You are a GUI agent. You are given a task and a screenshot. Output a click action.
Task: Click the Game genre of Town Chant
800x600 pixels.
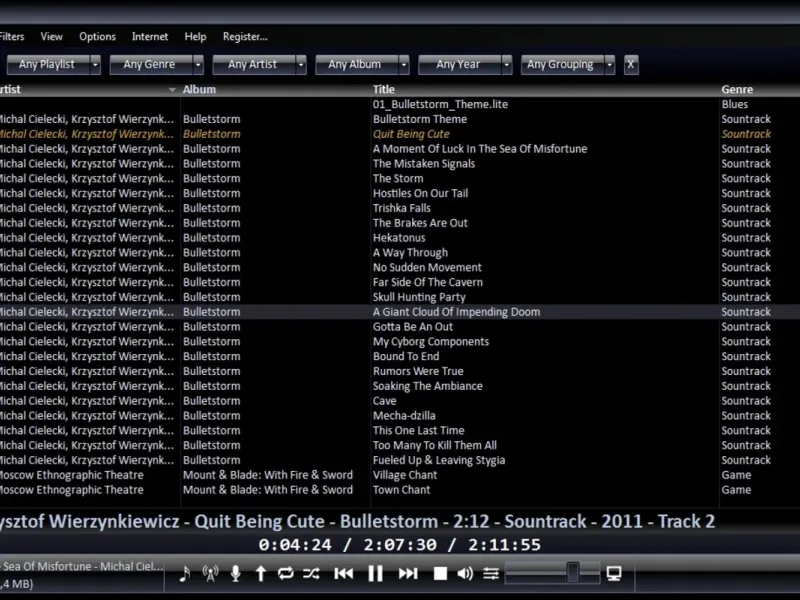(736, 490)
